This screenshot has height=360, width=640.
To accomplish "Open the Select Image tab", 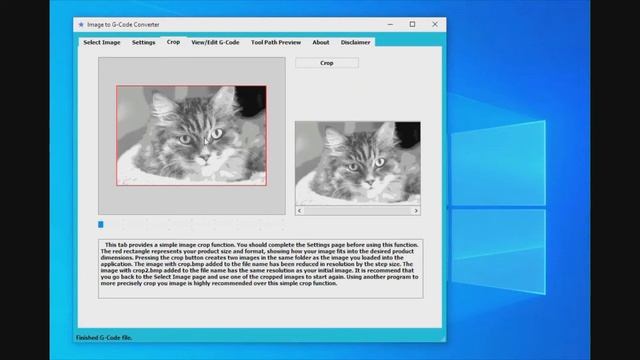I will pyautogui.click(x=102, y=42).
